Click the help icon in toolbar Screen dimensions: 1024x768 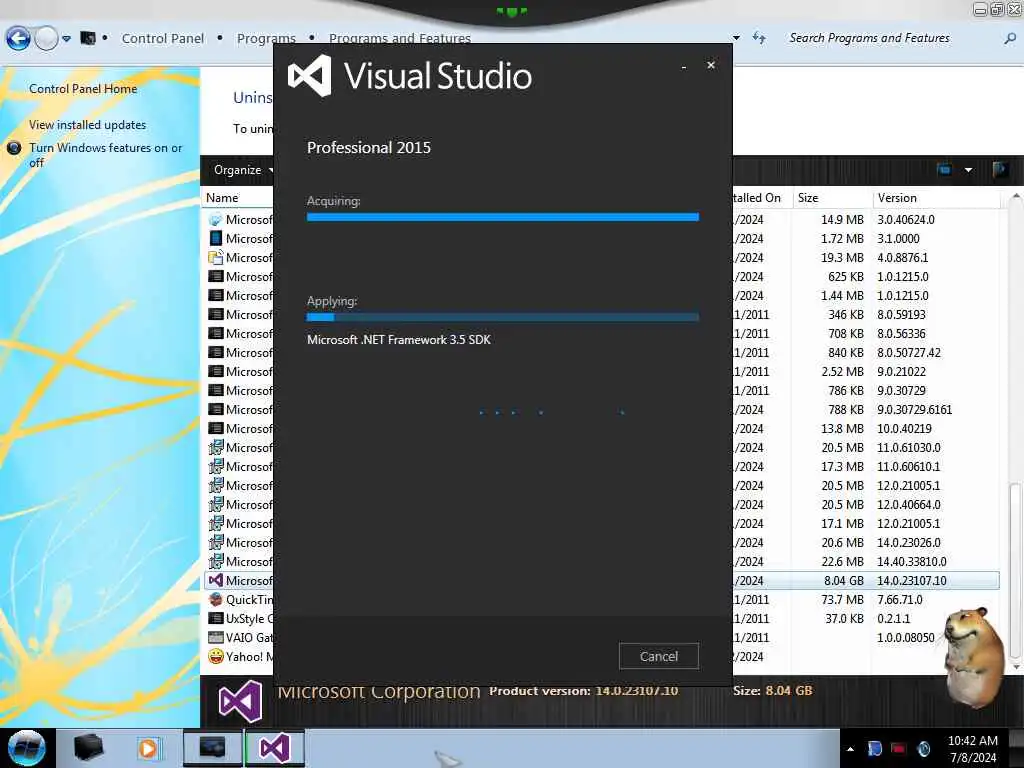[x=999, y=170]
